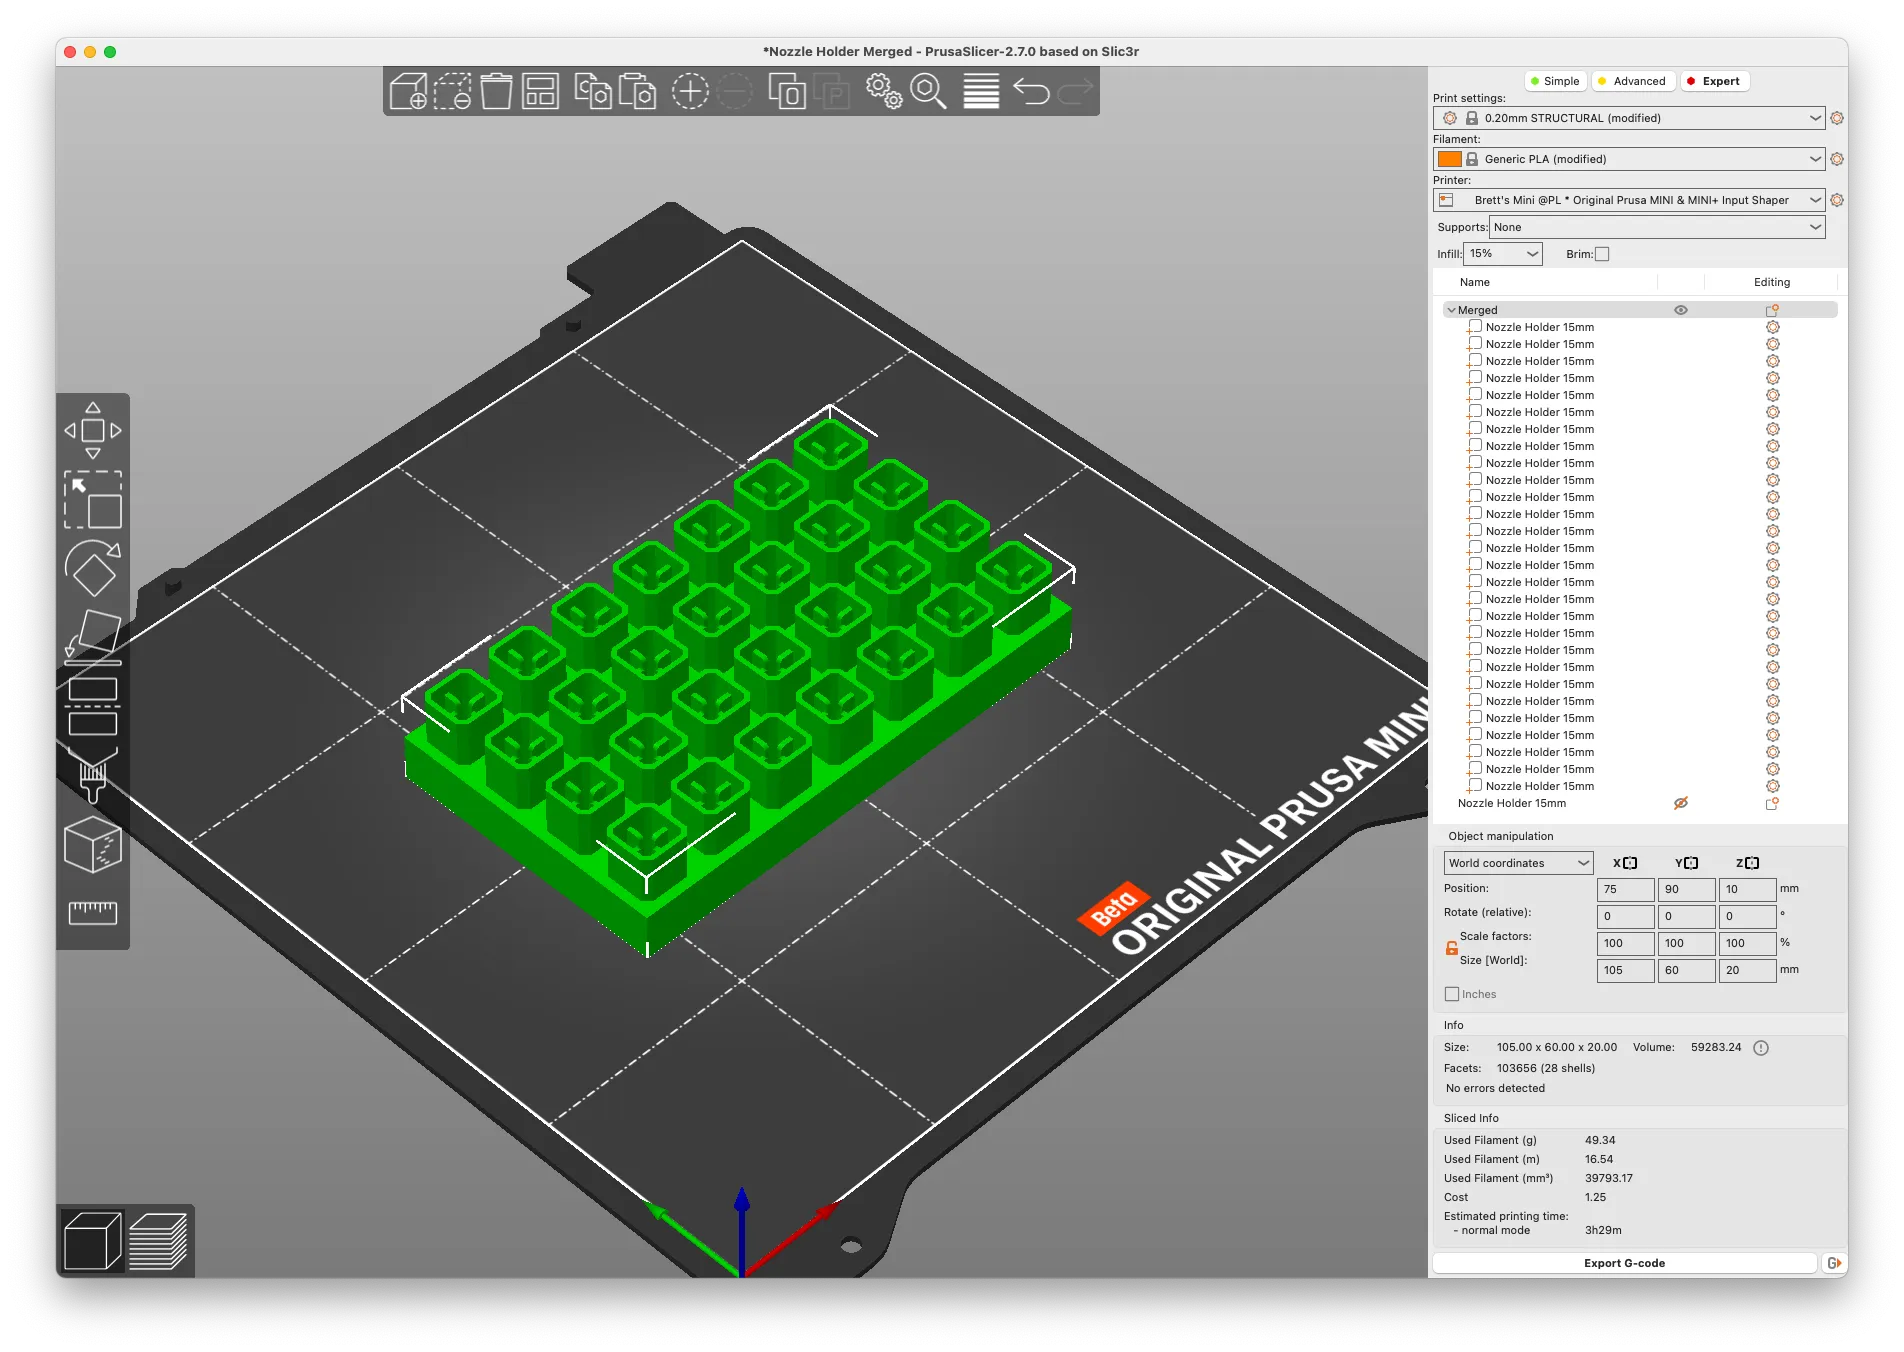1904x1352 pixels.
Task: Set the X position input field
Action: pyautogui.click(x=1624, y=889)
